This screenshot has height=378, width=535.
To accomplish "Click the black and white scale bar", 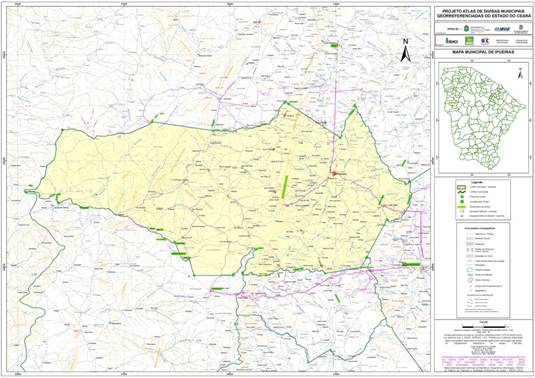I will [x=482, y=326].
